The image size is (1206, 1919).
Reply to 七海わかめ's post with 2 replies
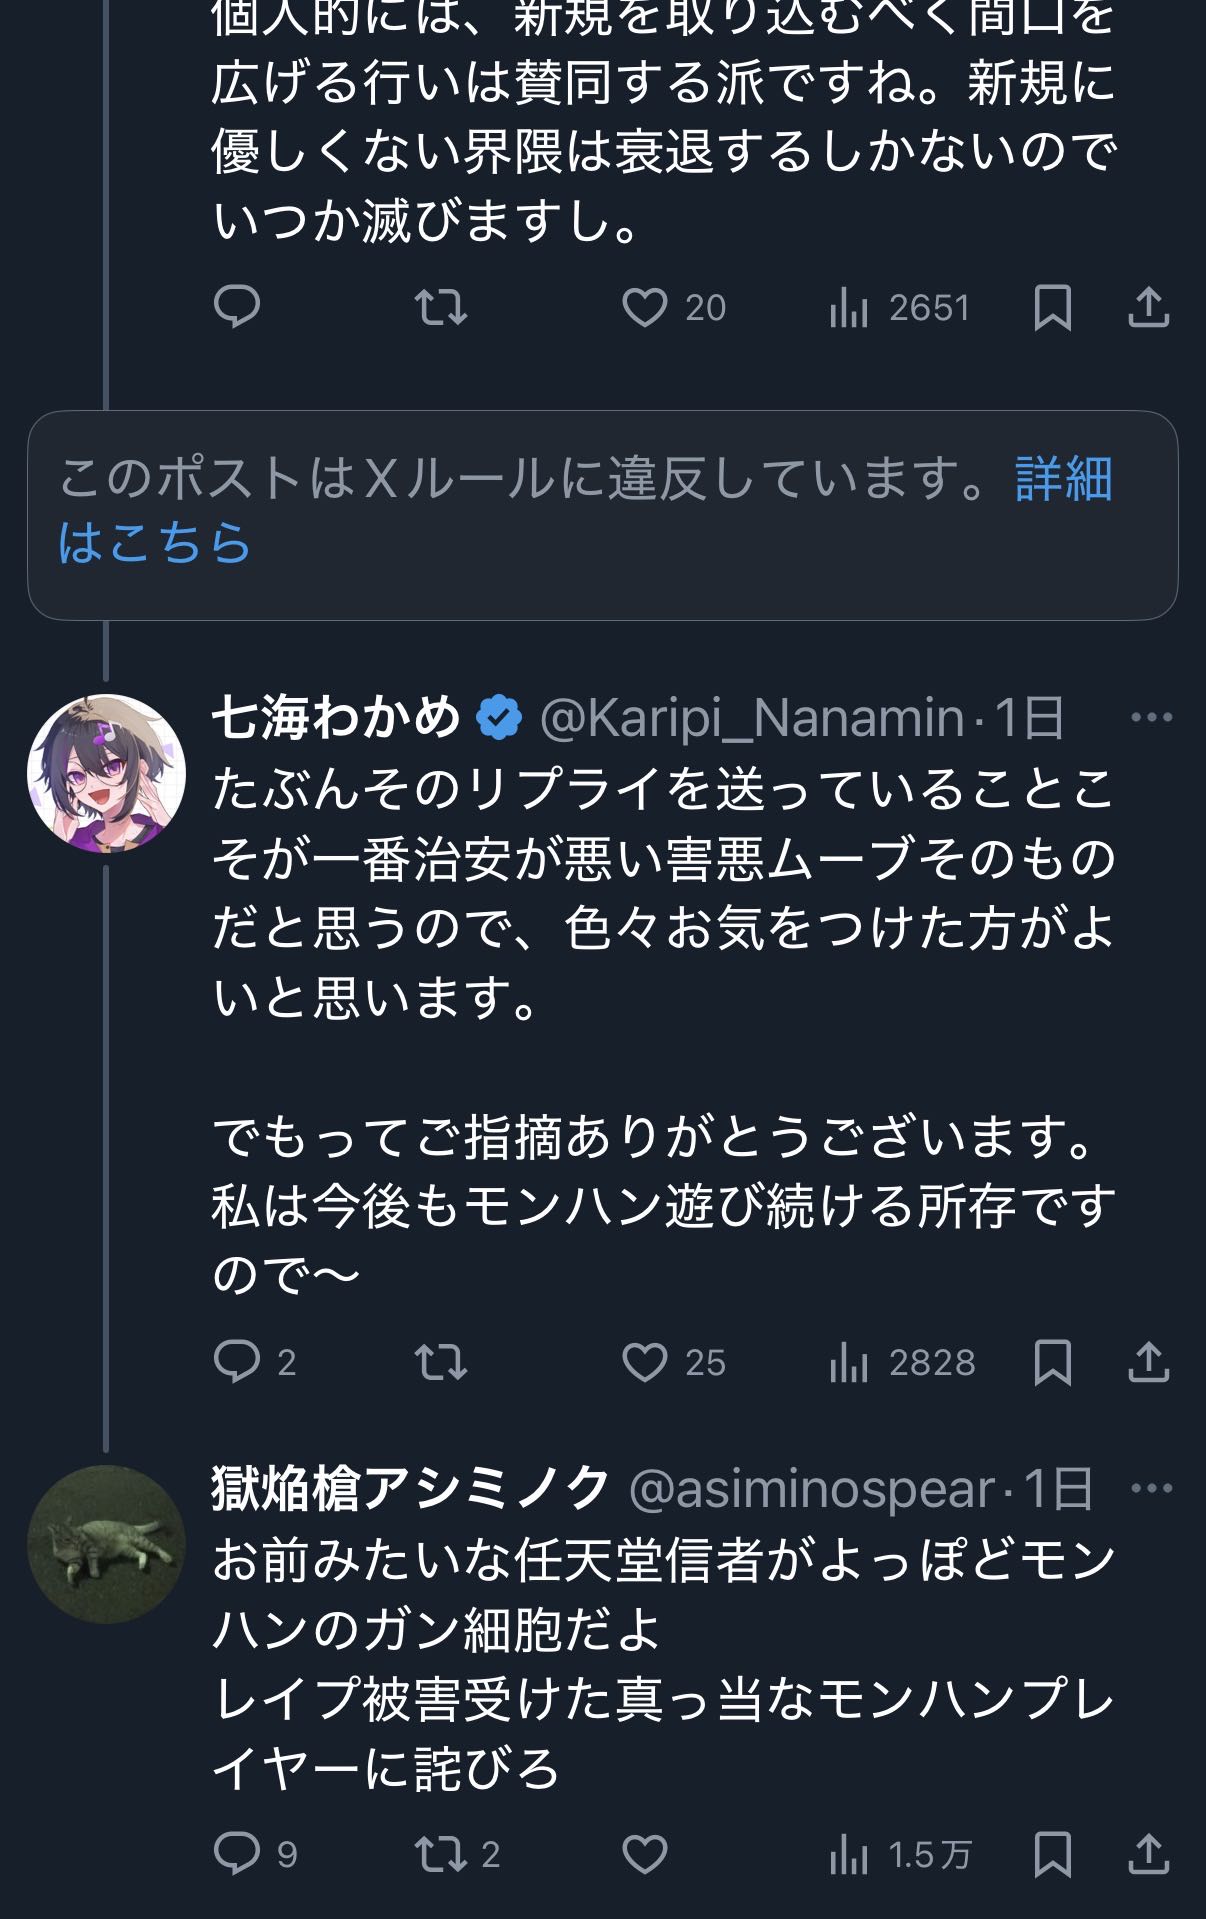tap(238, 1362)
